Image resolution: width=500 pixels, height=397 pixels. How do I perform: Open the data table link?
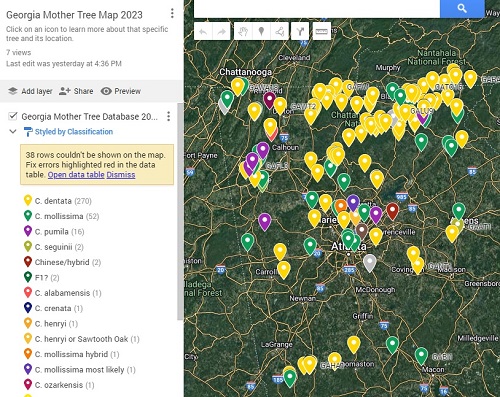point(76,175)
